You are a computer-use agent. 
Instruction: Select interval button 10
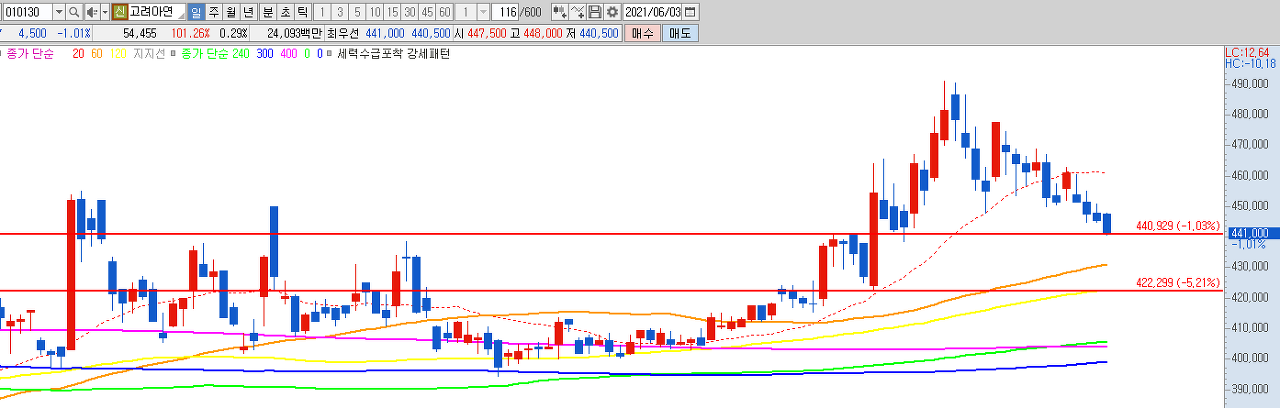(374, 12)
